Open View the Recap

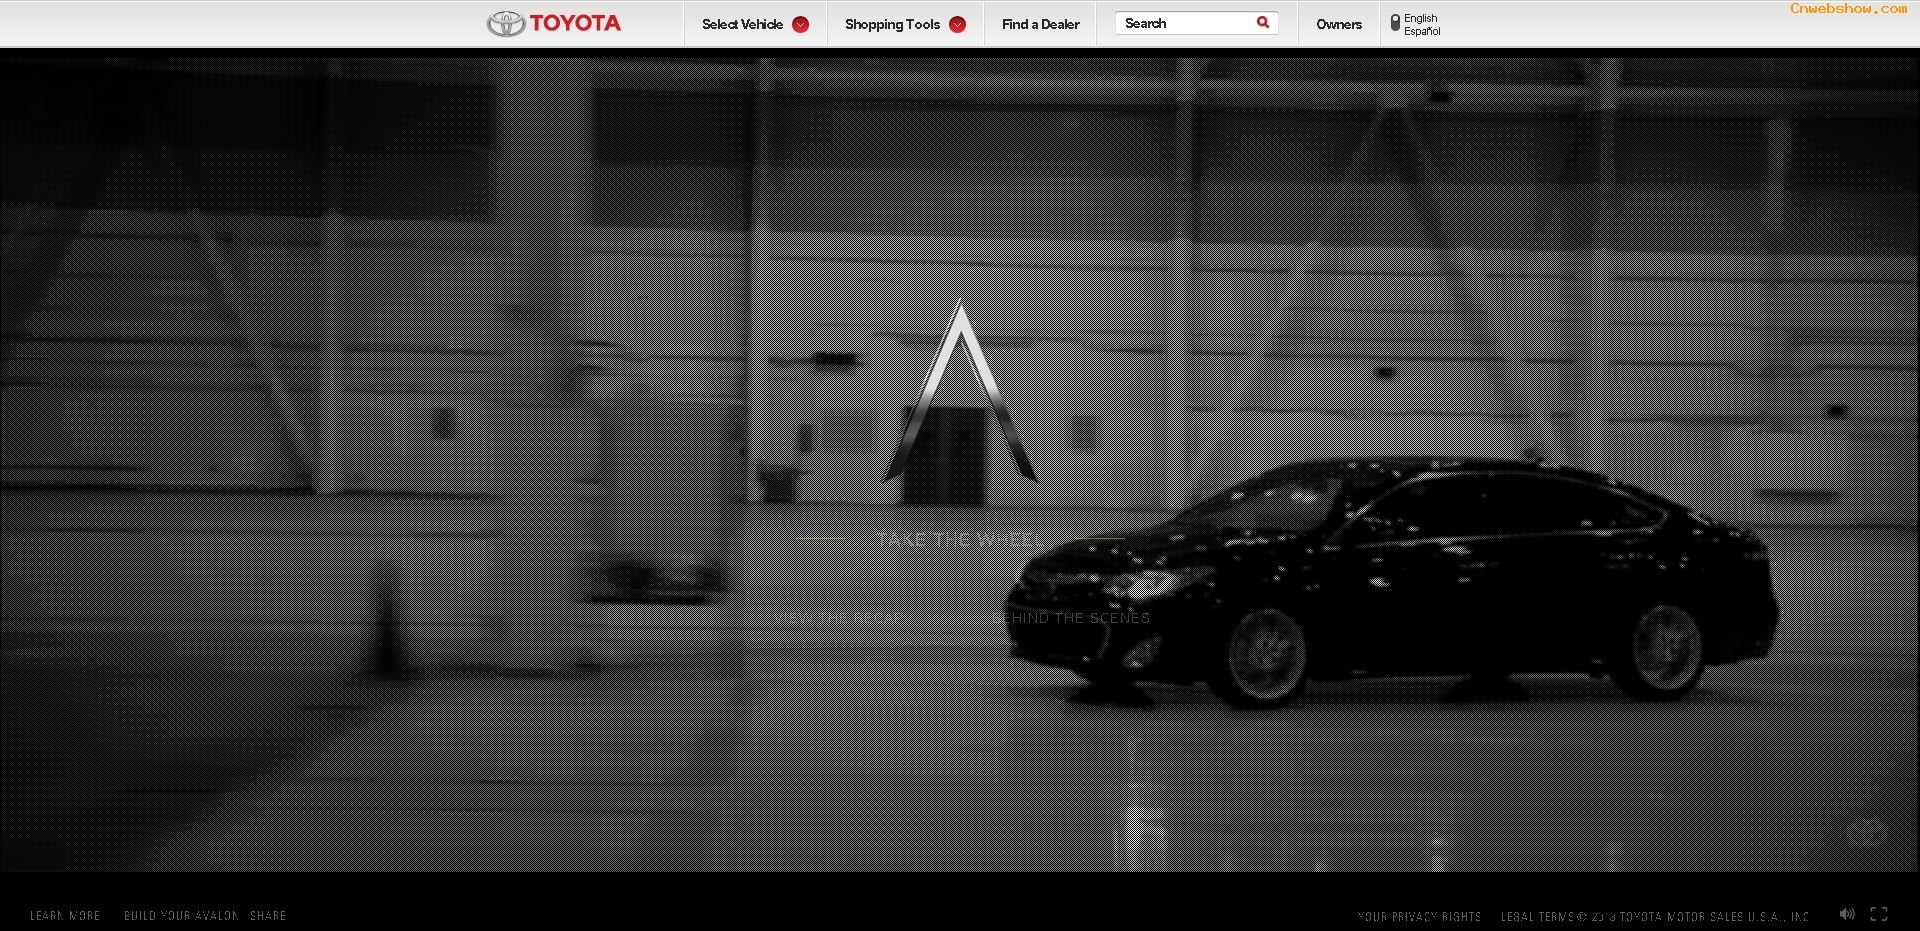point(838,618)
